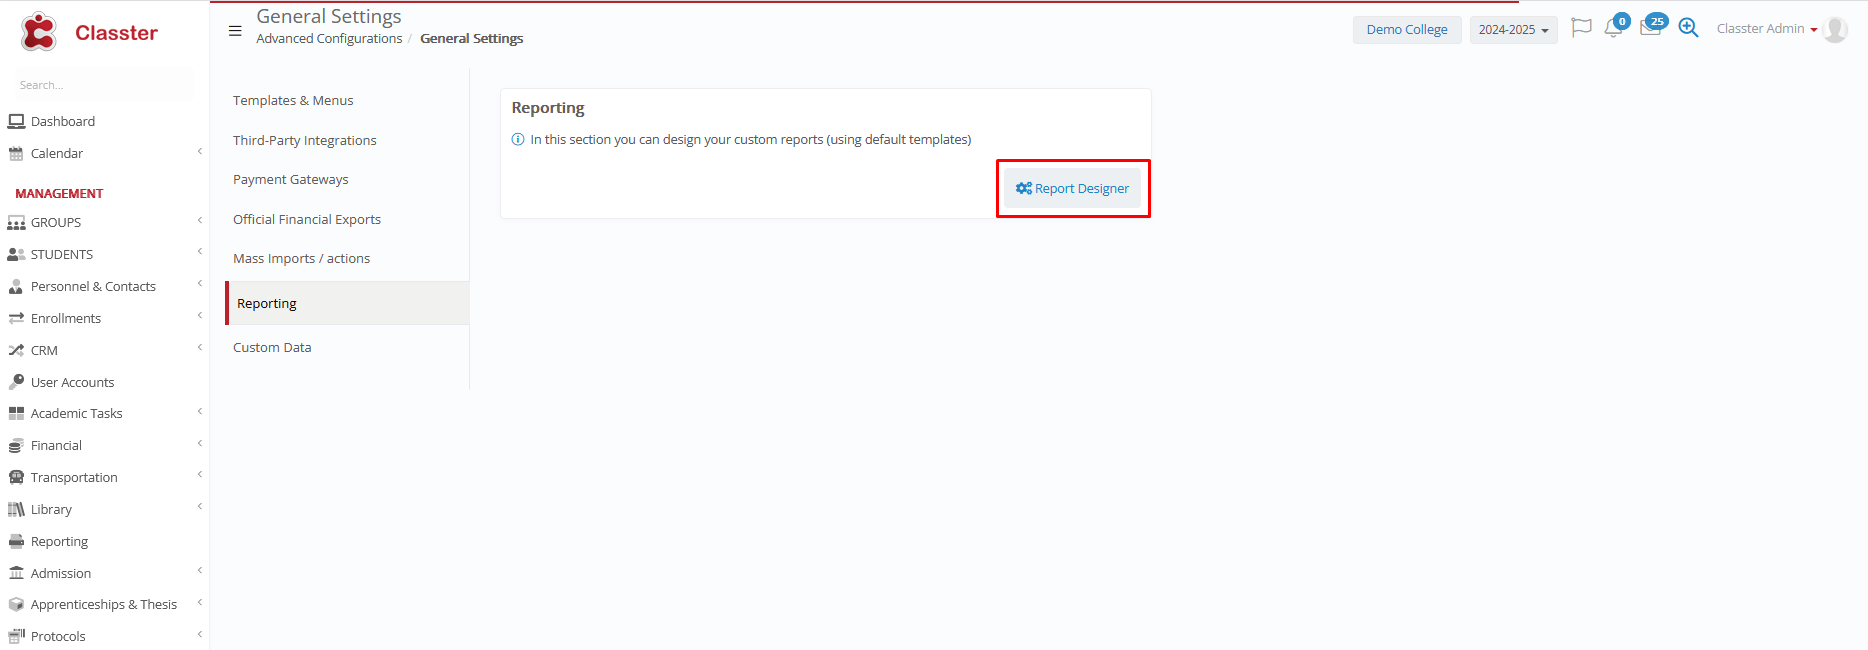The image size is (1868, 650).
Task: Click the hamburger menu icon
Action: click(235, 31)
